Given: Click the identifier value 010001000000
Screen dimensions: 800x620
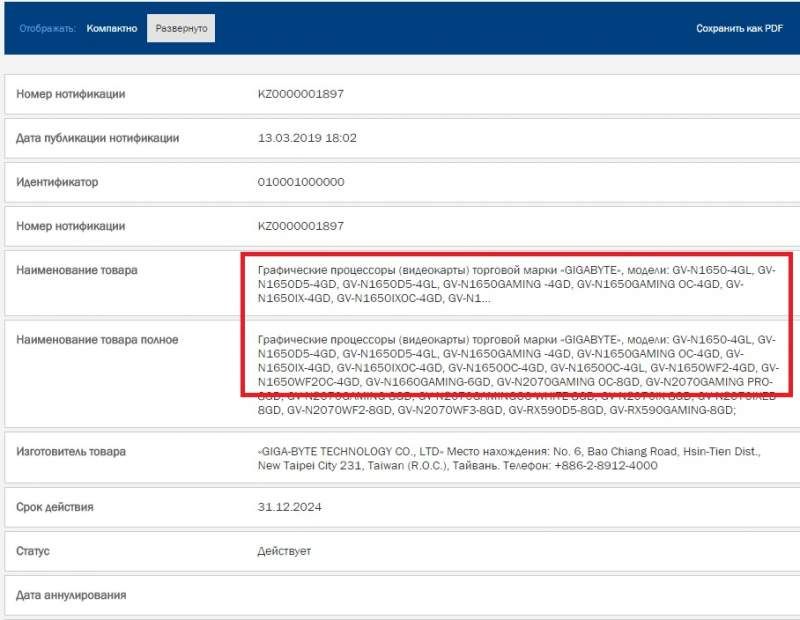Looking at the screenshot, I should click(301, 182).
